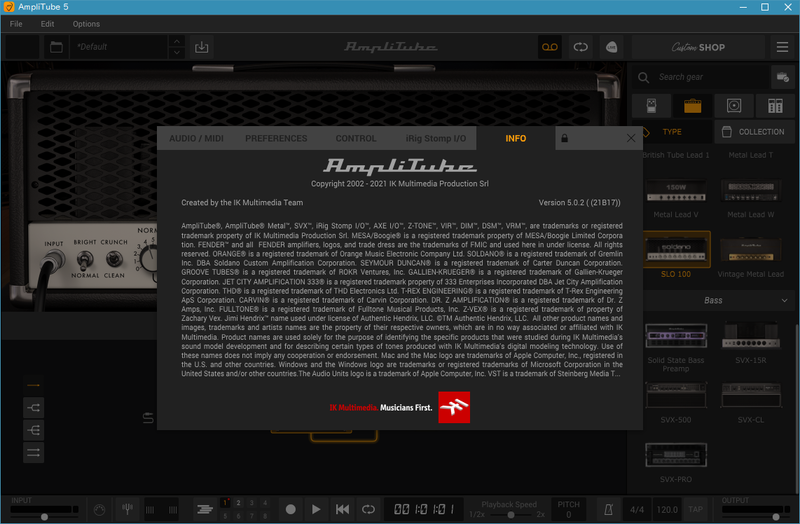Switch to the AUDIO / MIDI tab
The height and width of the screenshot is (524, 800).
tap(196, 138)
